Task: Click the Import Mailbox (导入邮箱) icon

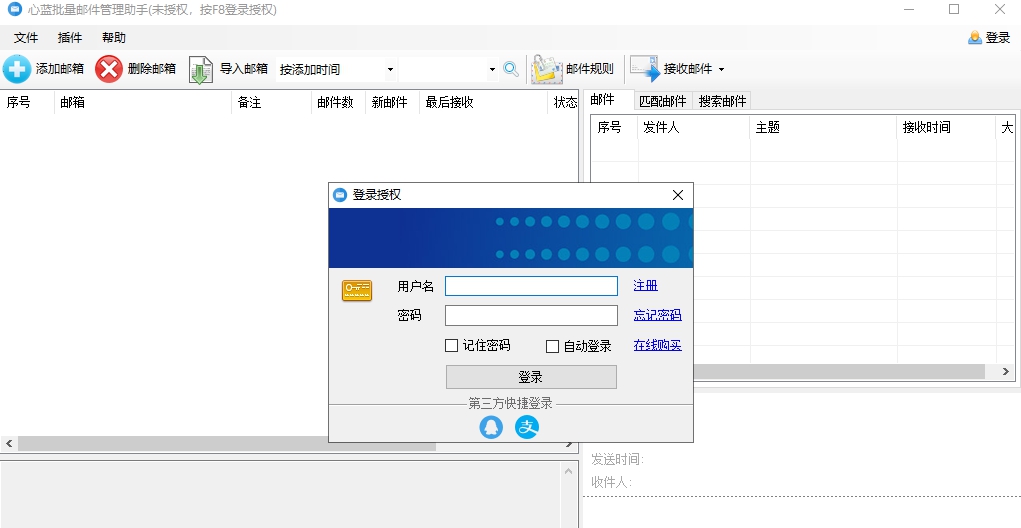Action: click(x=201, y=69)
